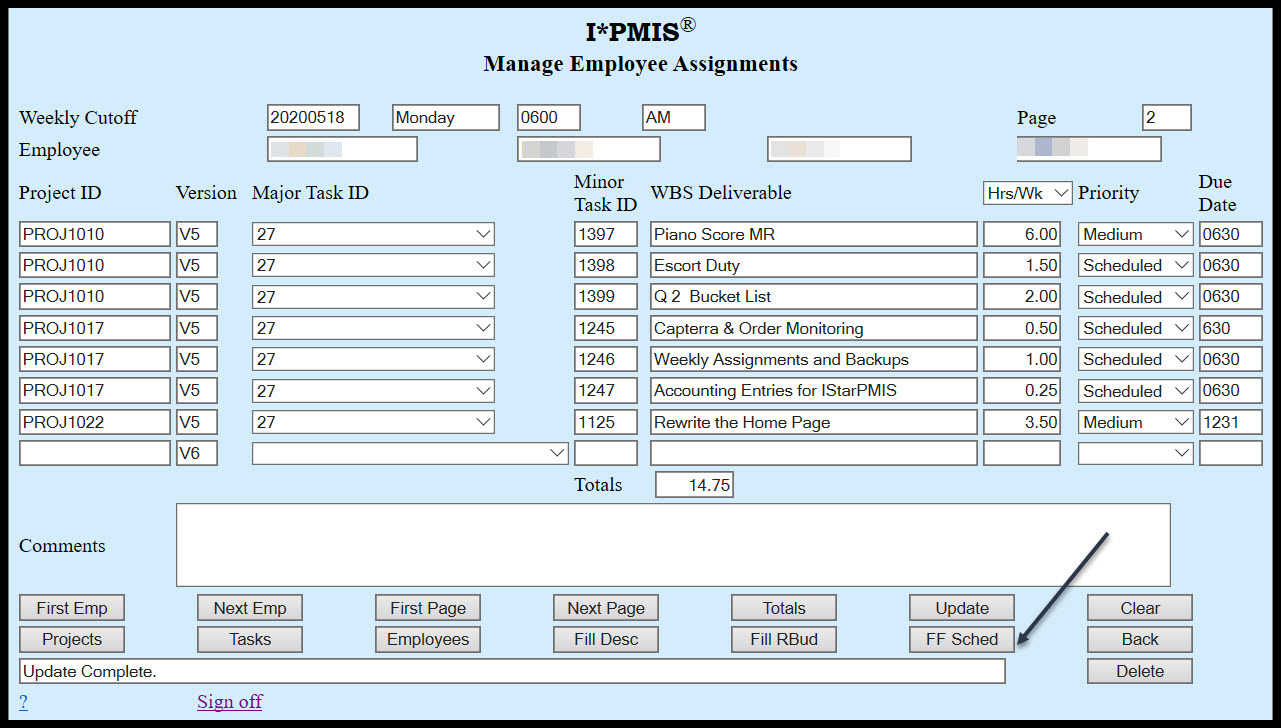Open the Projects lookup

[71, 639]
